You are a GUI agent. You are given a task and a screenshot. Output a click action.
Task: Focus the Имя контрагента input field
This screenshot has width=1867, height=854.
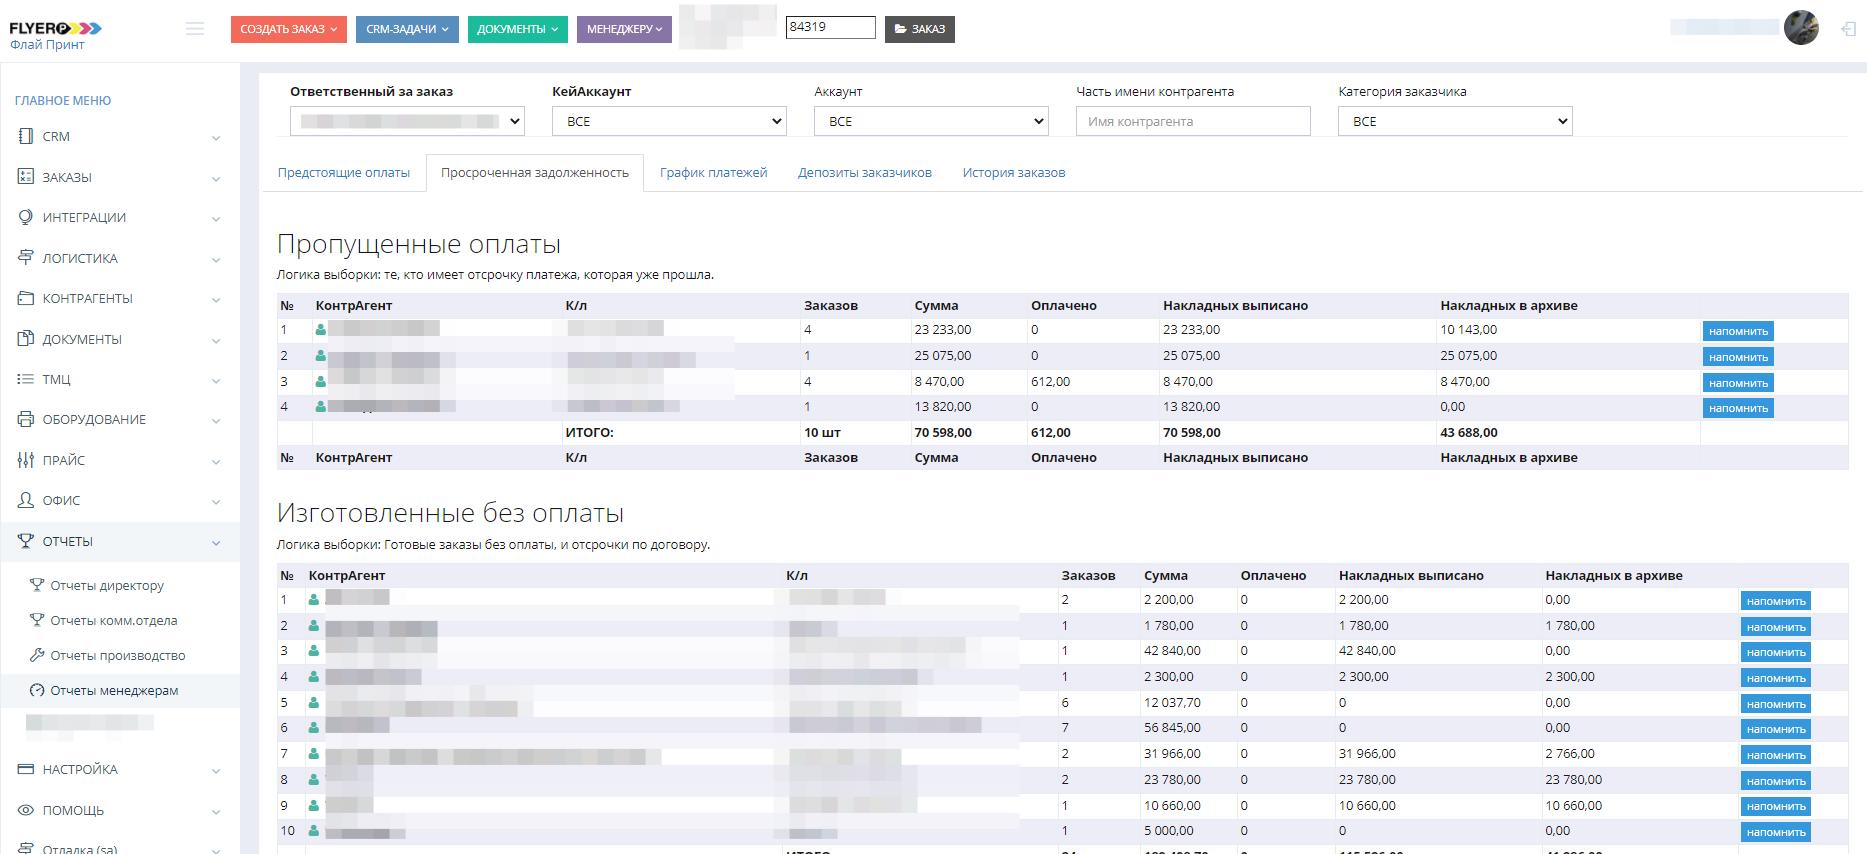[x=1193, y=121]
